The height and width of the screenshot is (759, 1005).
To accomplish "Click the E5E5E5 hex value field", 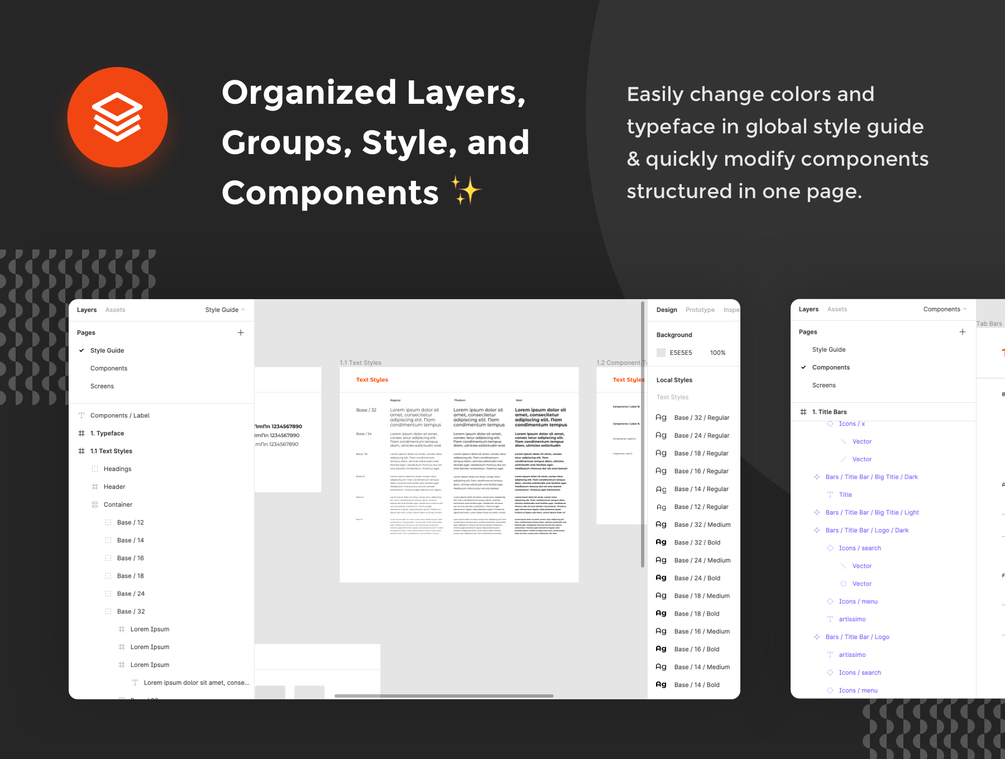I will tap(681, 353).
